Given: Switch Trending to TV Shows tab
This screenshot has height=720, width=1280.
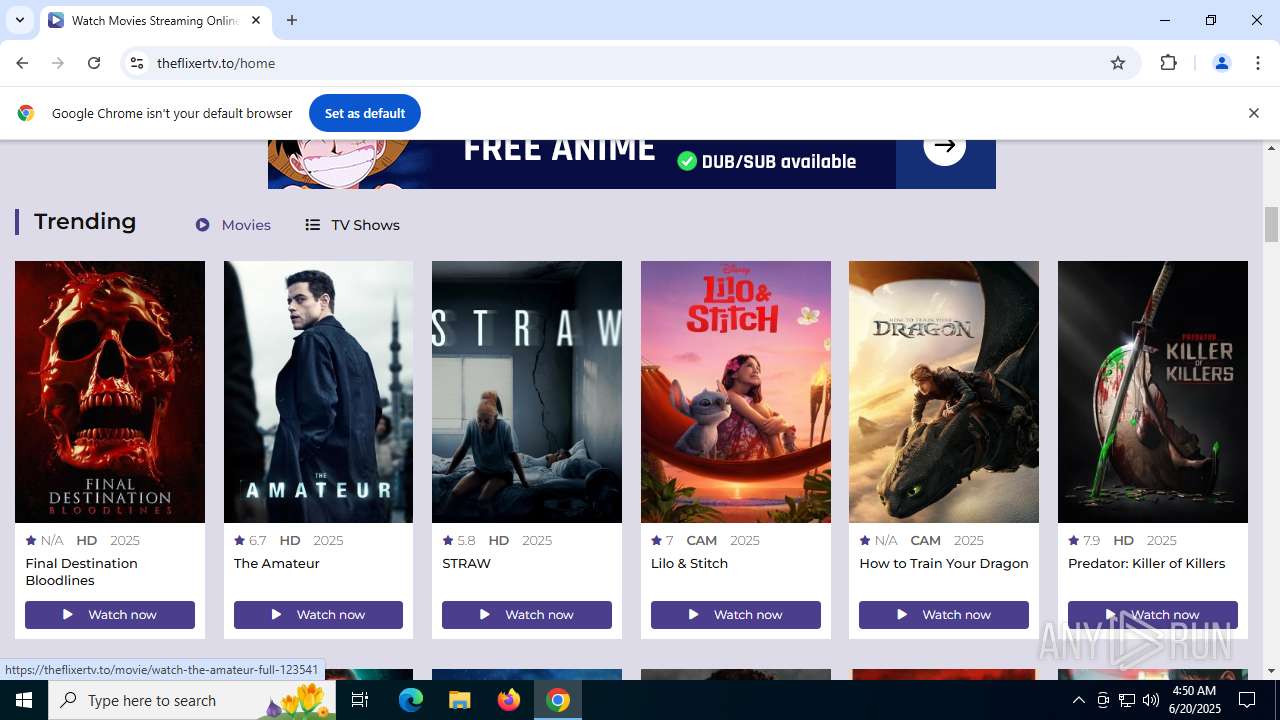Looking at the screenshot, I should 352,225.
